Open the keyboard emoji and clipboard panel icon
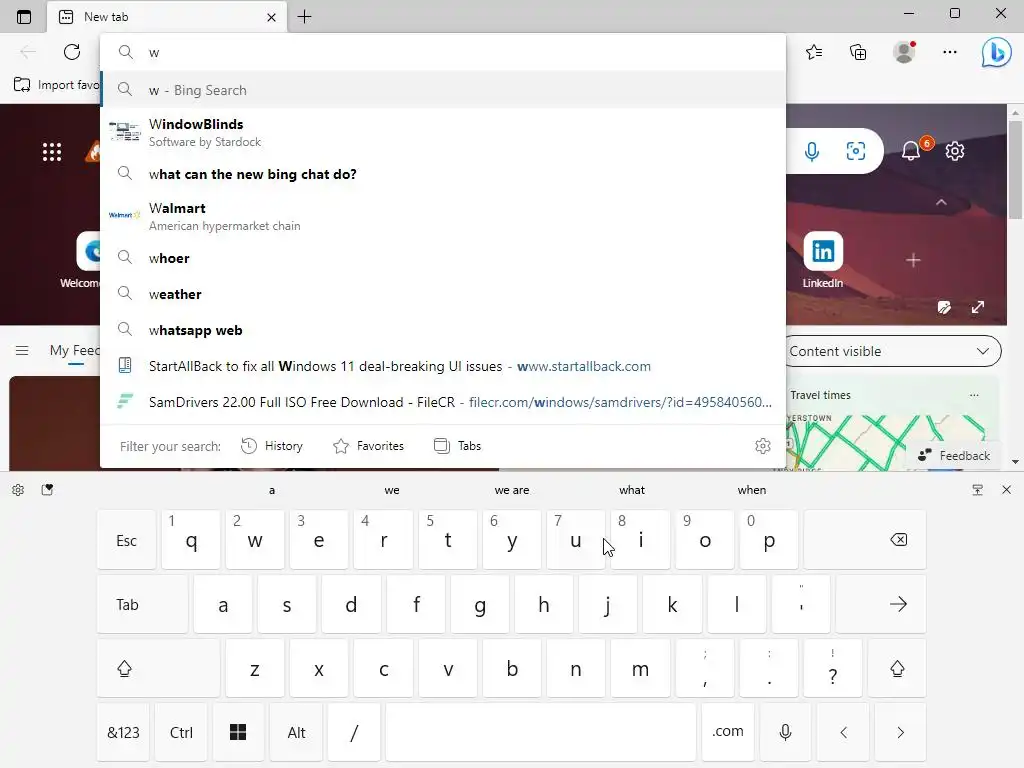 pyautogui.click(x=47, y=490)
